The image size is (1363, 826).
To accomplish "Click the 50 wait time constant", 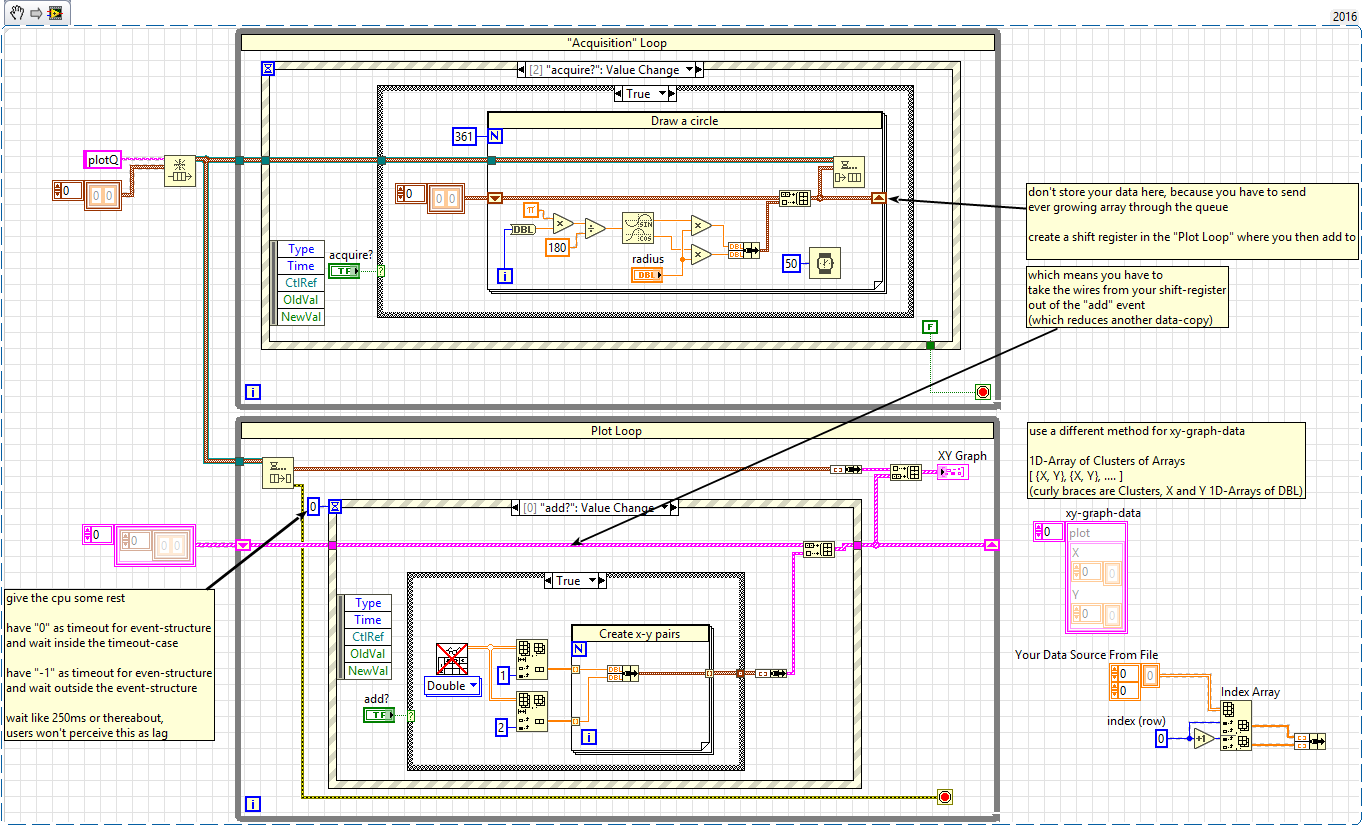I will click(x=793, y=263).
